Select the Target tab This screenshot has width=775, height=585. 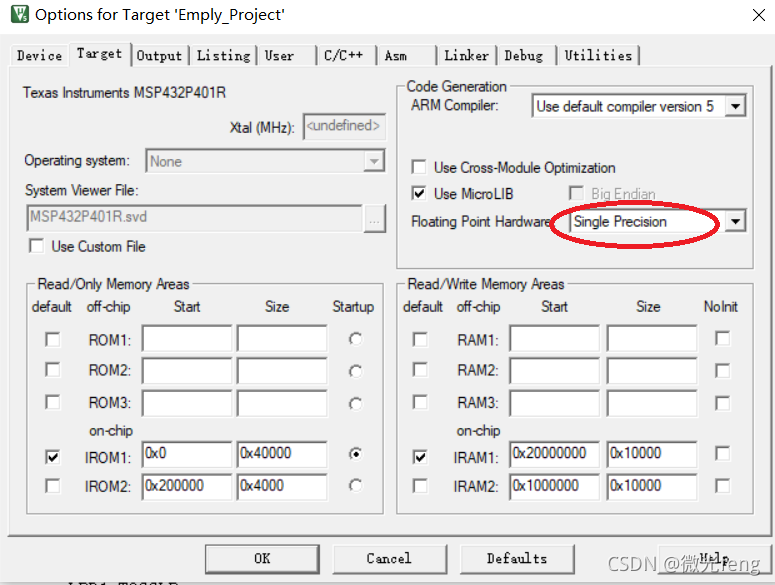click(99, 53)
